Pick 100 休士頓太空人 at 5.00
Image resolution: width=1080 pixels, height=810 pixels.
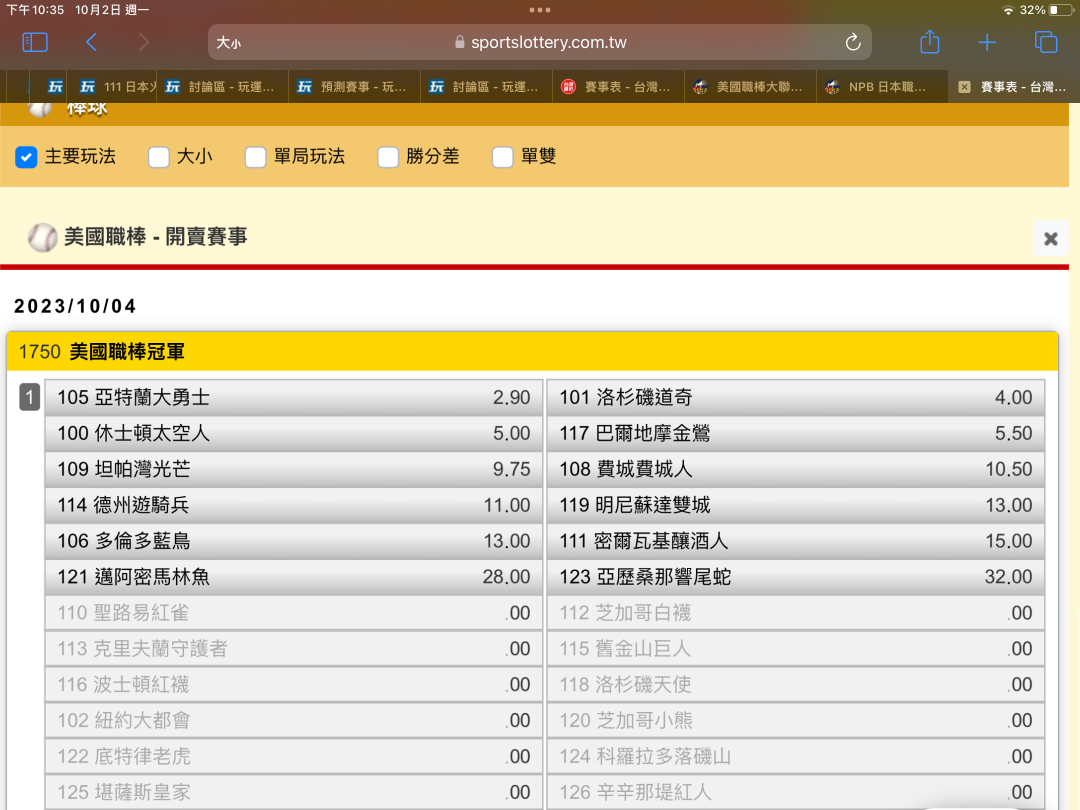[294, 433]
